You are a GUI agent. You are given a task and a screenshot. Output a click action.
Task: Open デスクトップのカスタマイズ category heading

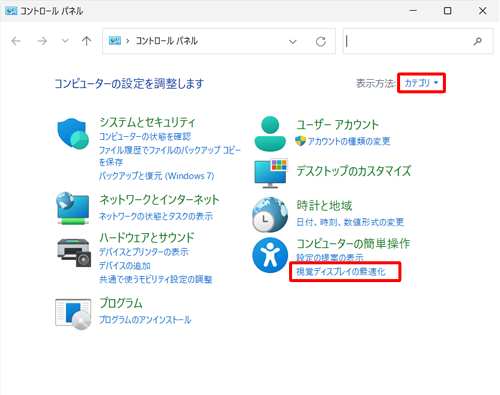click(354, 171)
